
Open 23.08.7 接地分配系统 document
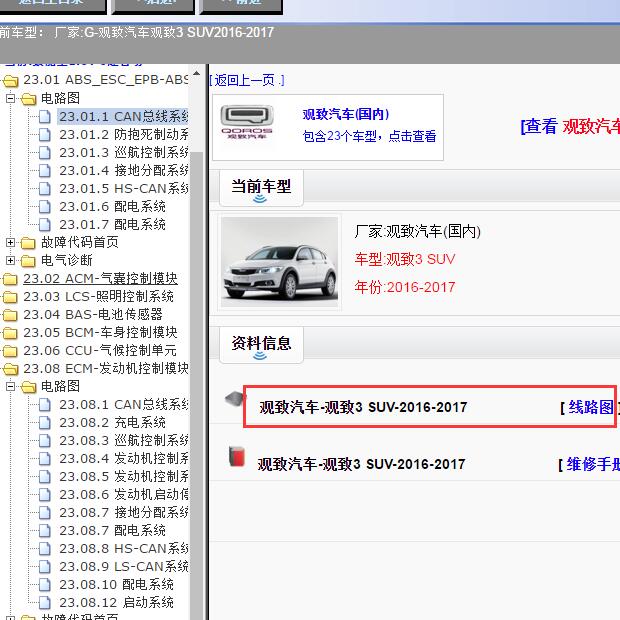click(x=123, y=512)
